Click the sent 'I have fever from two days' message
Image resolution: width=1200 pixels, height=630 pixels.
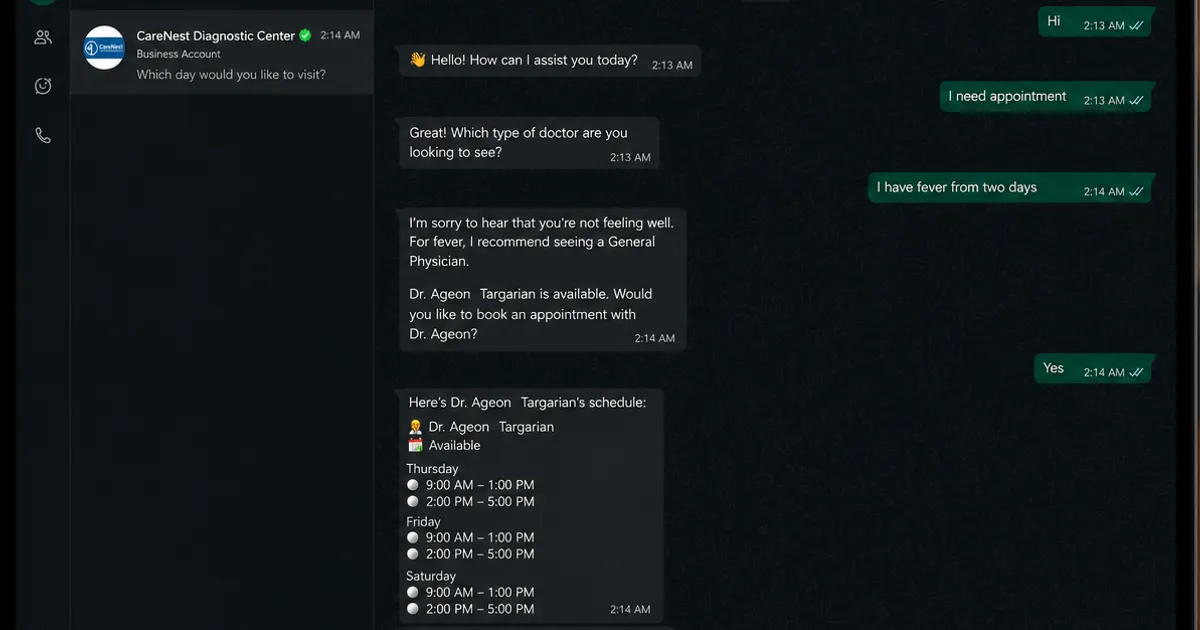(x=1010, y=188)
